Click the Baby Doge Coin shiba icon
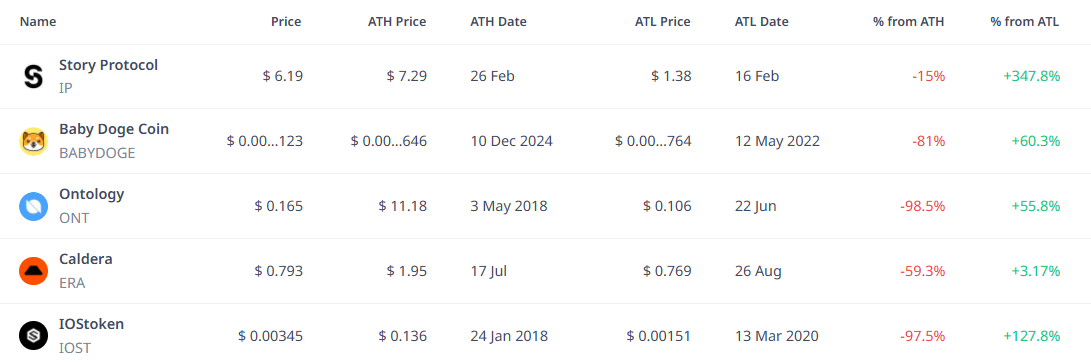1091x364 pixels. pyautogui.click(x=33, y=142)
